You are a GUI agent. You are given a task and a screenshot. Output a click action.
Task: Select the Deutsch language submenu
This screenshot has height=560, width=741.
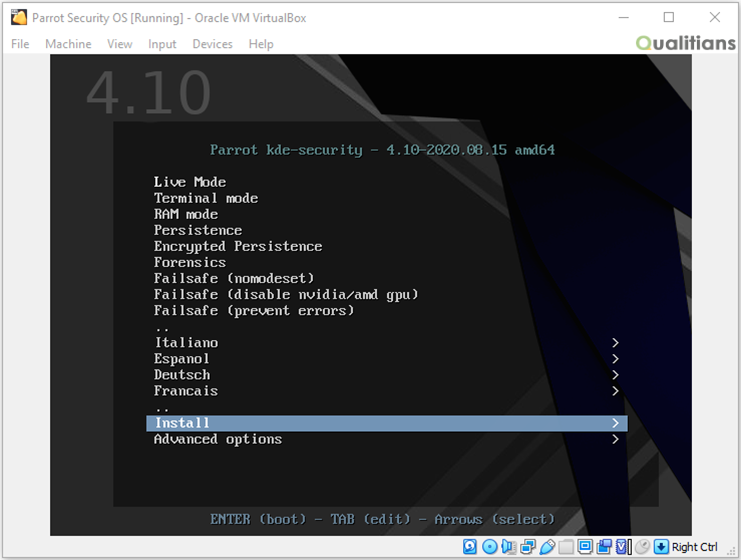click(387, 375)
